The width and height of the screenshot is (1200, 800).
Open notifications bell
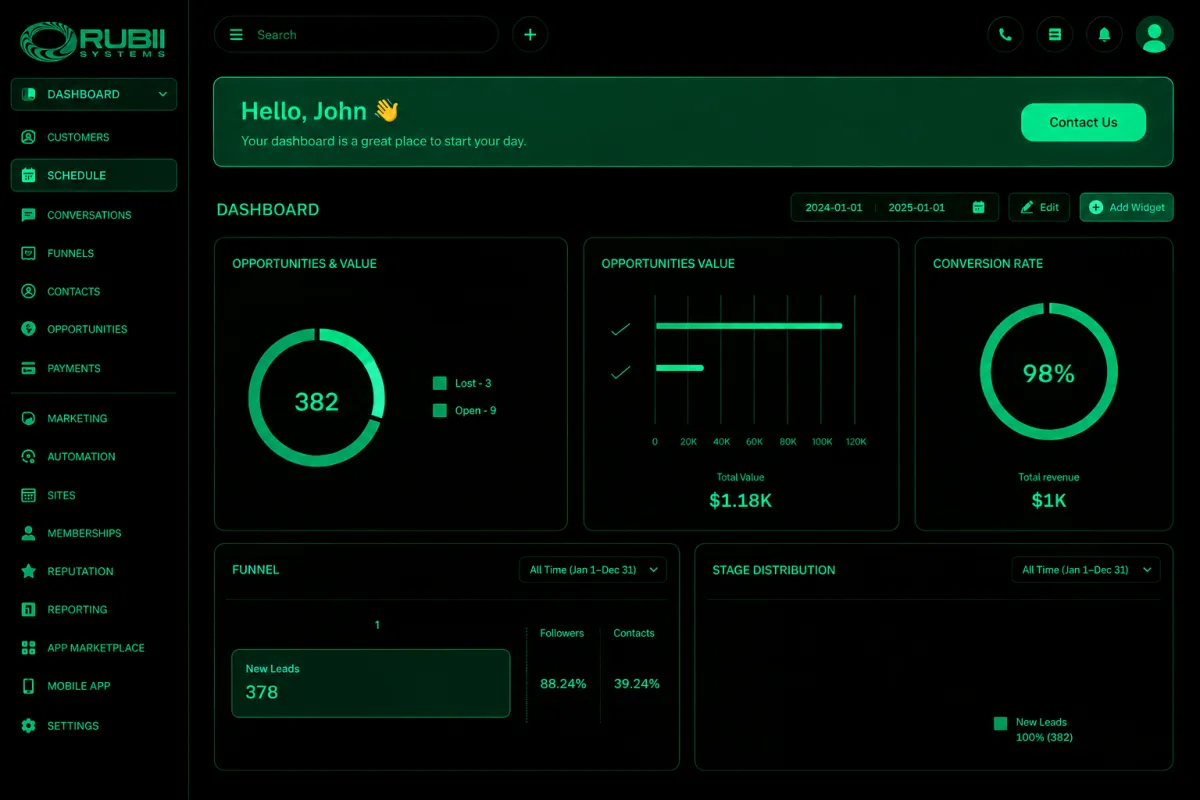click(1104, 35)
